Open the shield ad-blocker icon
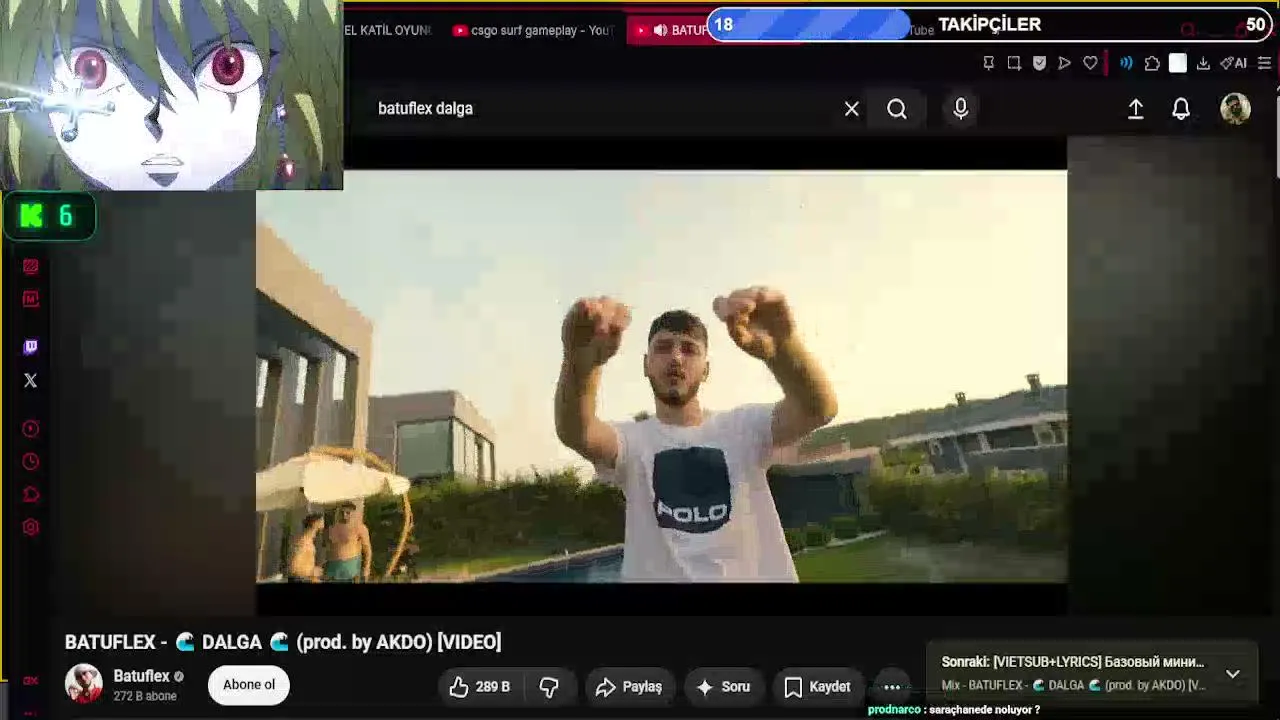This screenshot has width=1280, height=720. (1039, 63)
